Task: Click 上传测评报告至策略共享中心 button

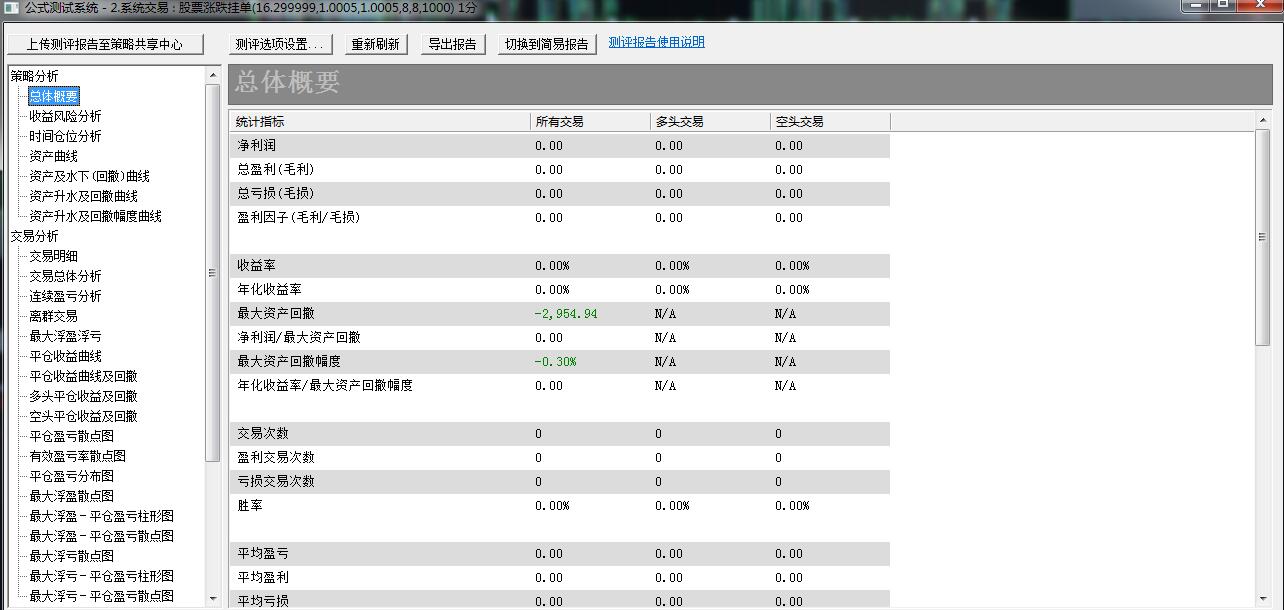Action: [105, 44]
